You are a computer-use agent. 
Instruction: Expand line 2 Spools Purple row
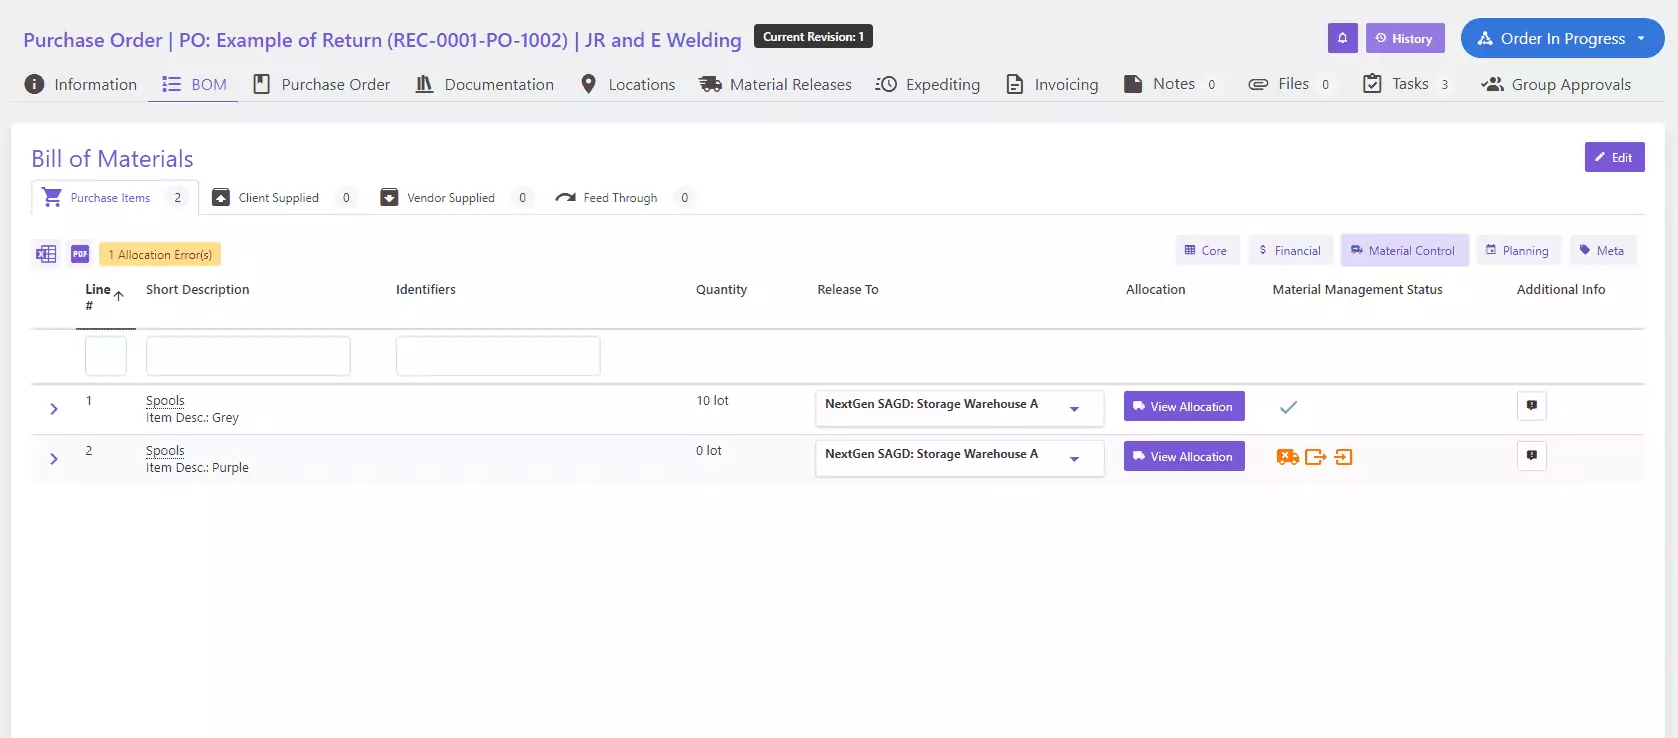pyautogui.click(x=54, y=459)
